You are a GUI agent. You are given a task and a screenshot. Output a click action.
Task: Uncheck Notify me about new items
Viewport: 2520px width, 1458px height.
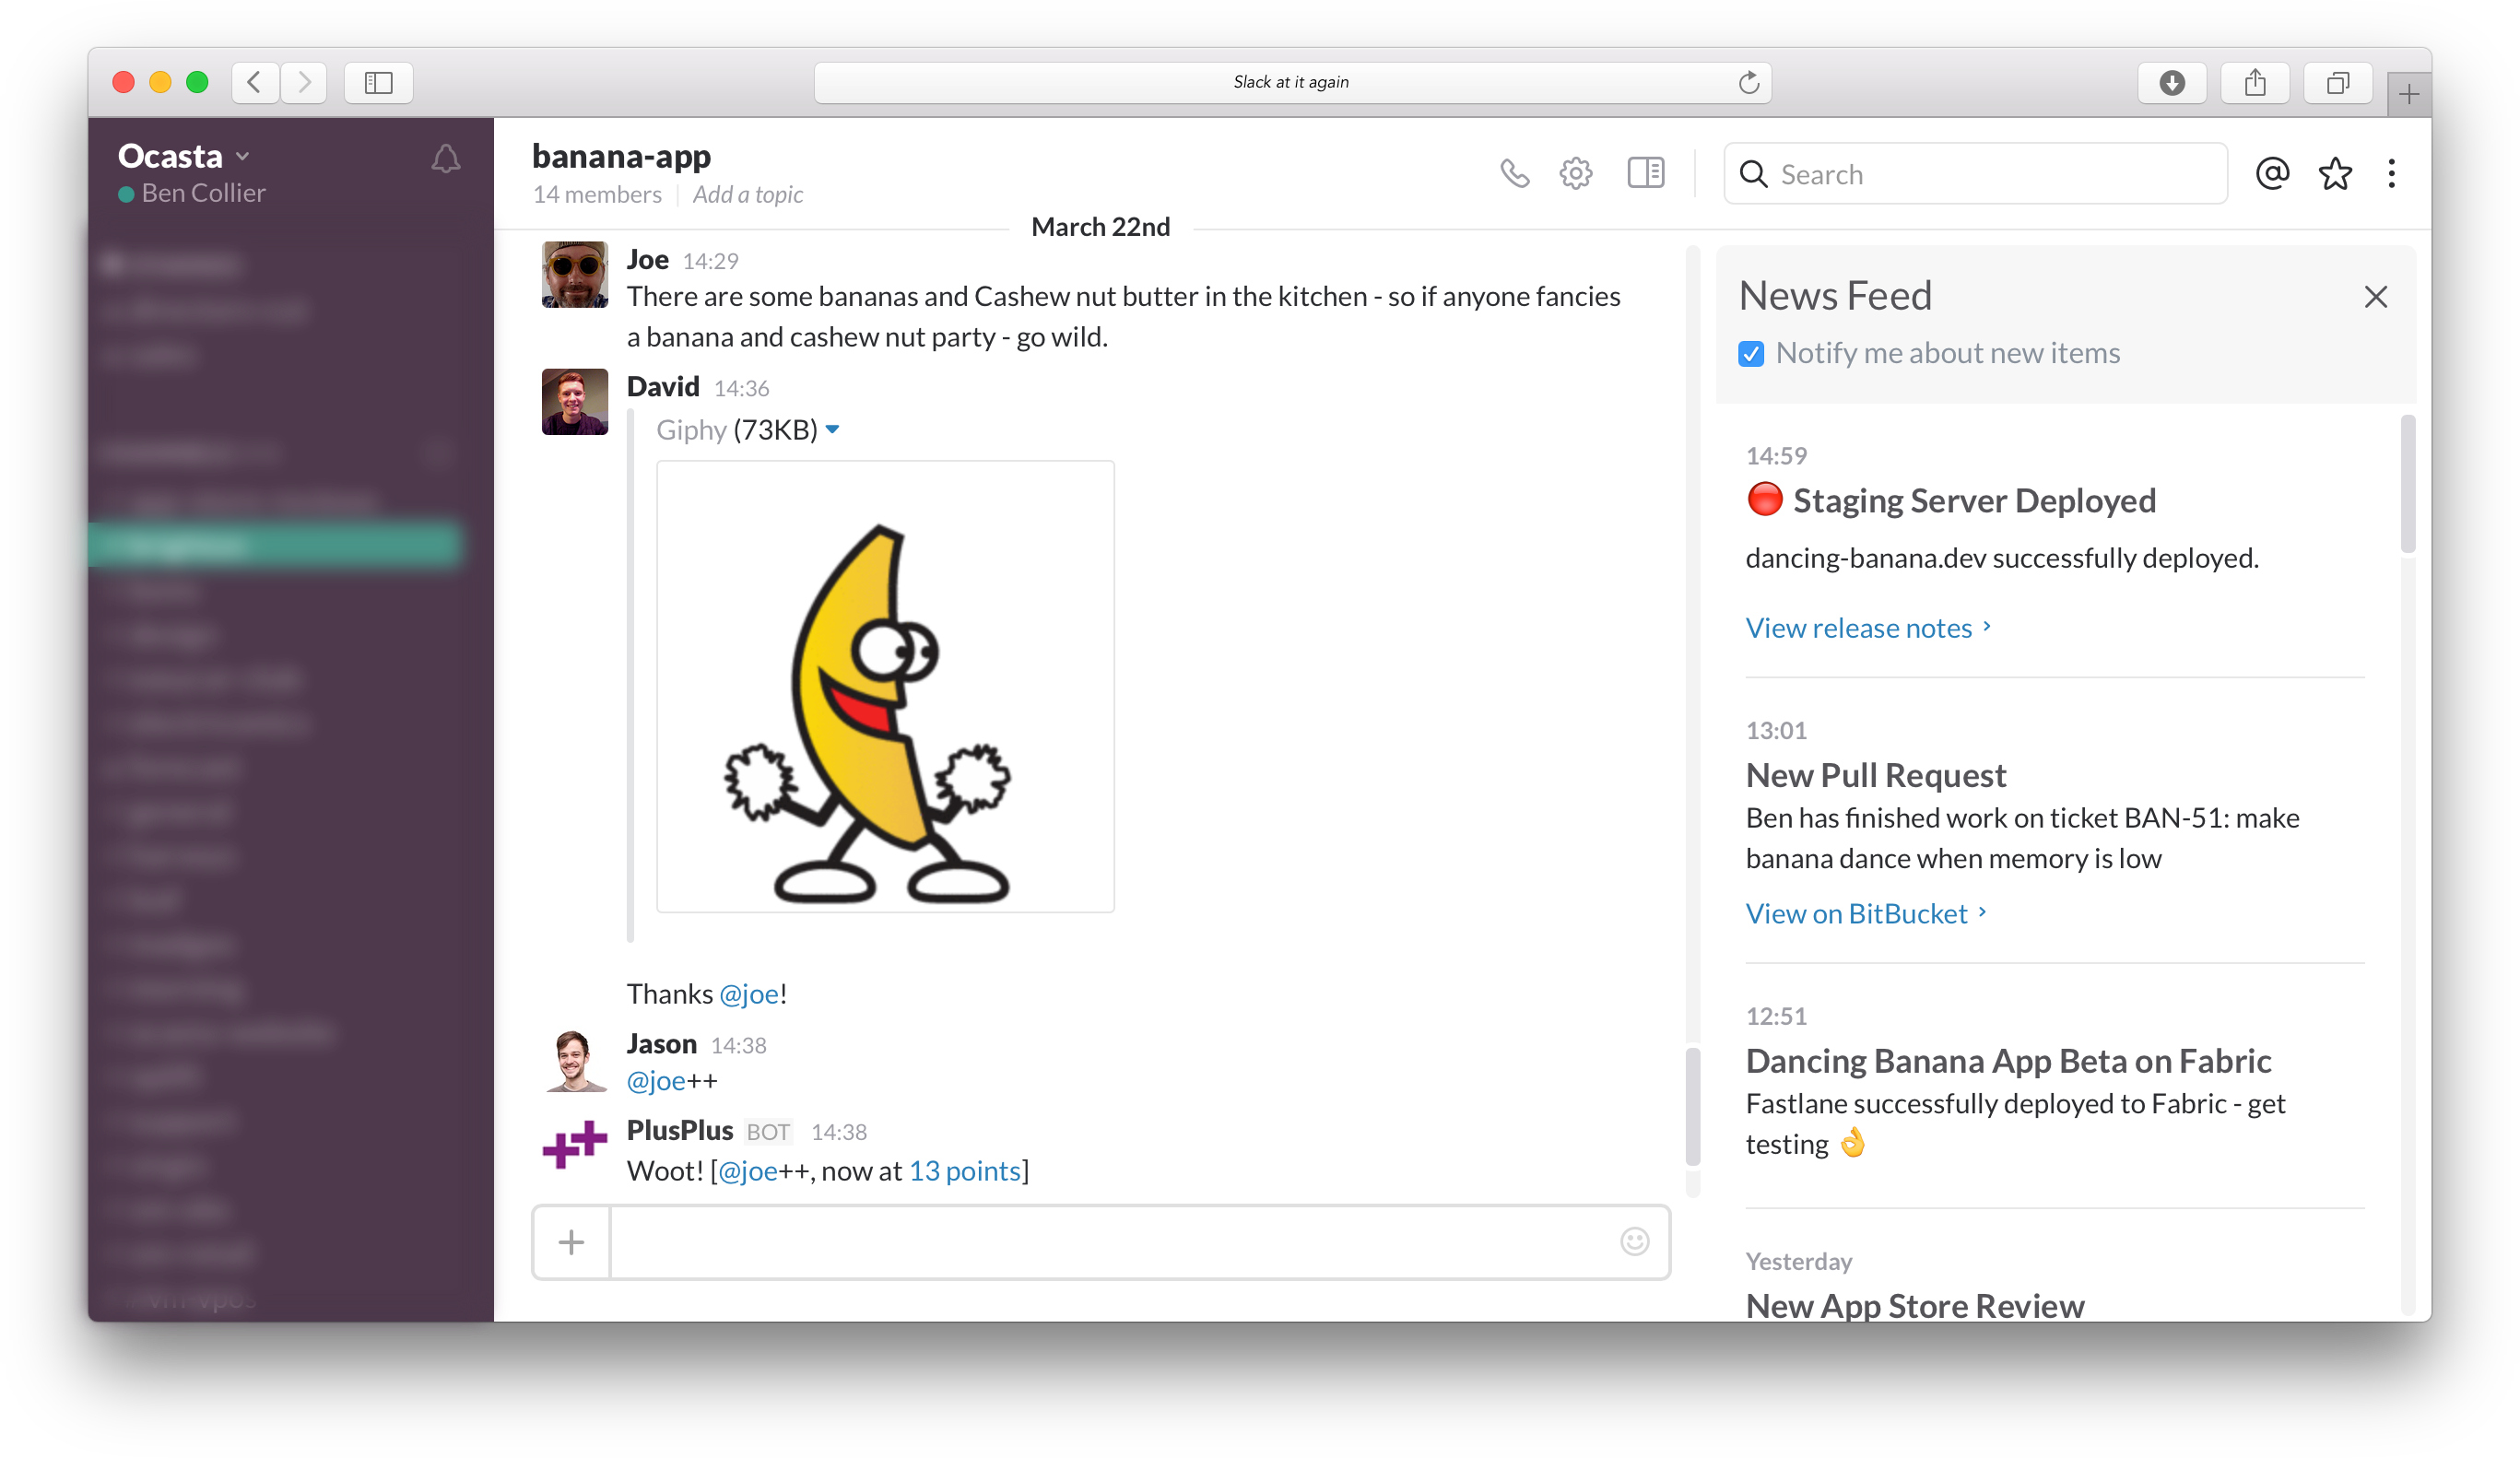[1750, 353]
